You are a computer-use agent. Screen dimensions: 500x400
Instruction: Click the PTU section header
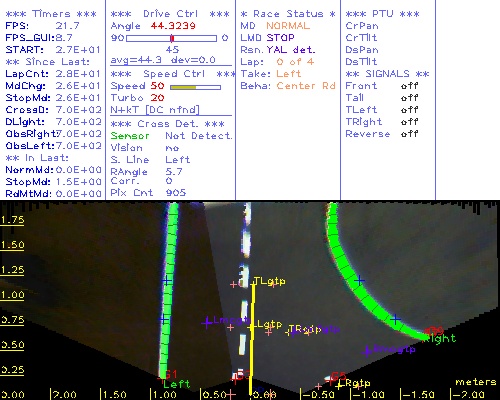(382, 14)
